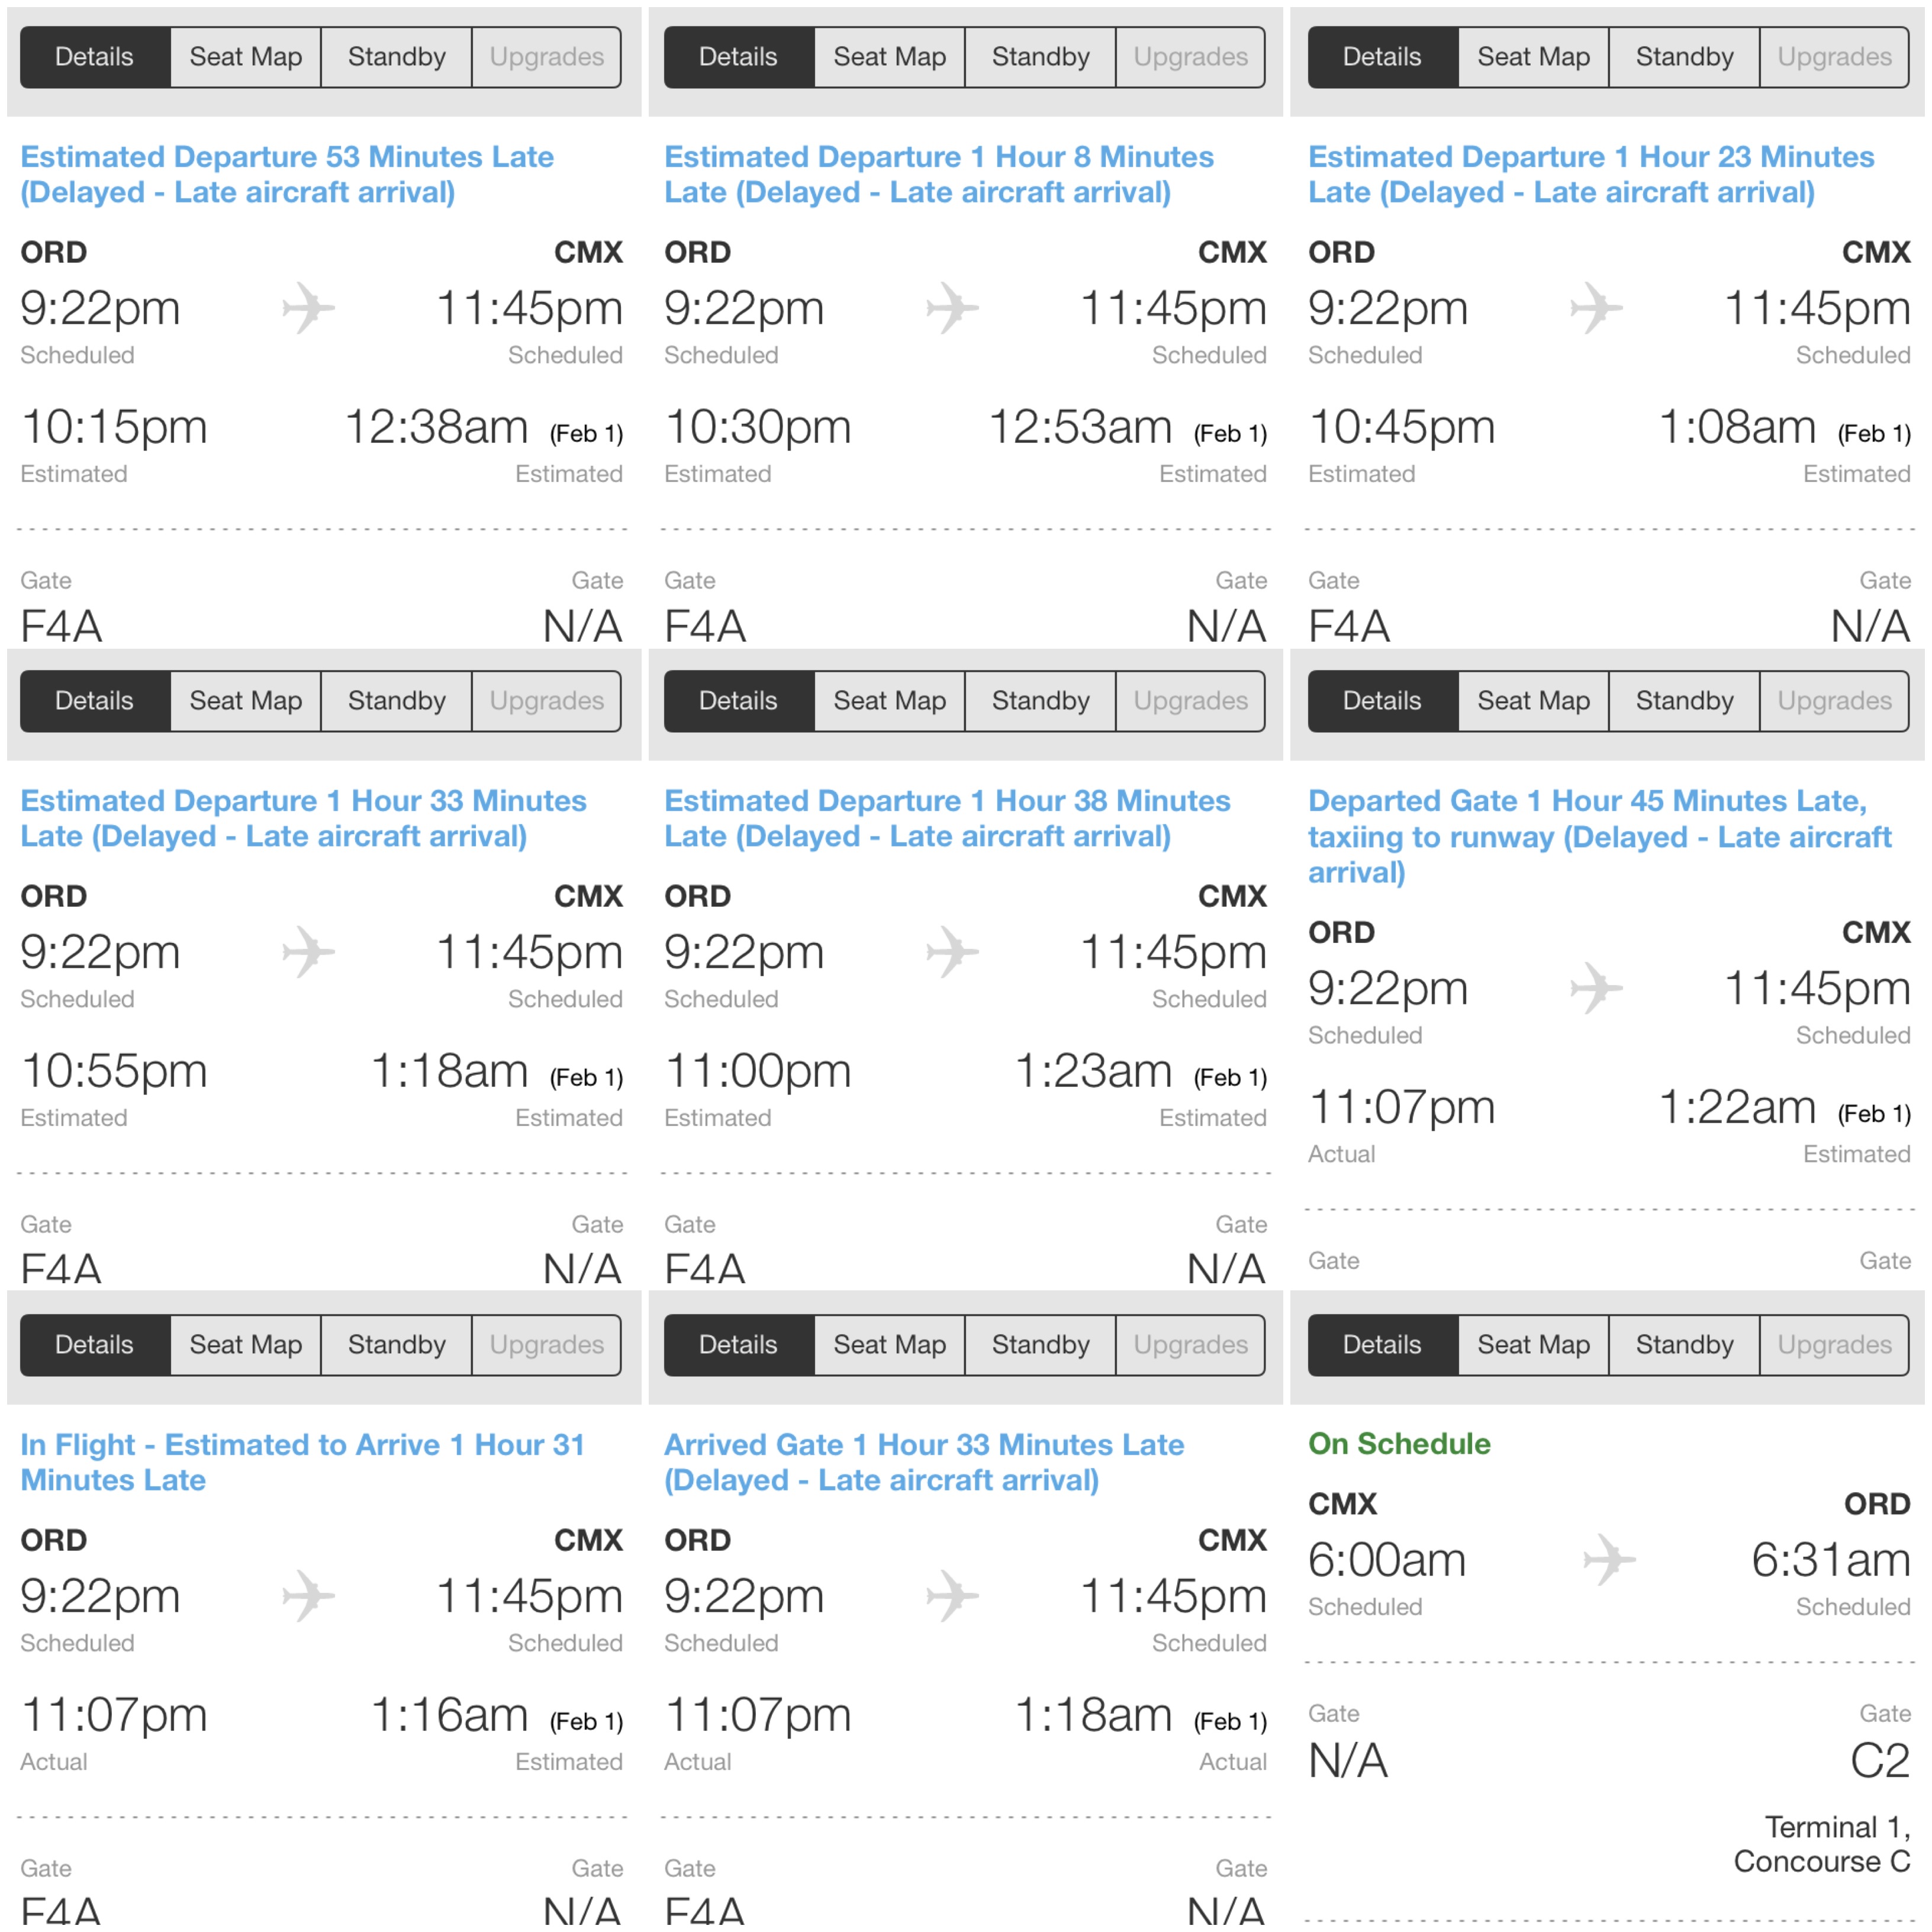1932x1932 pixels.
Task: Open Seat Map tab in the Arrived Gate panel
Action: (889, 1345)
